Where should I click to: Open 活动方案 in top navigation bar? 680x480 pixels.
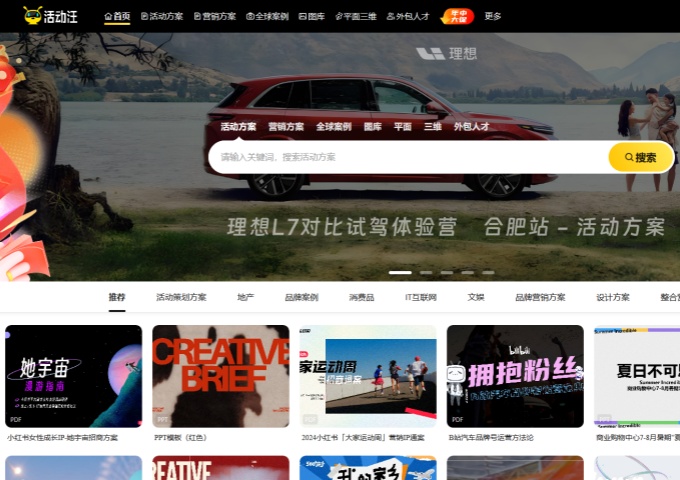pyautogui.click(x=162, y=16)
